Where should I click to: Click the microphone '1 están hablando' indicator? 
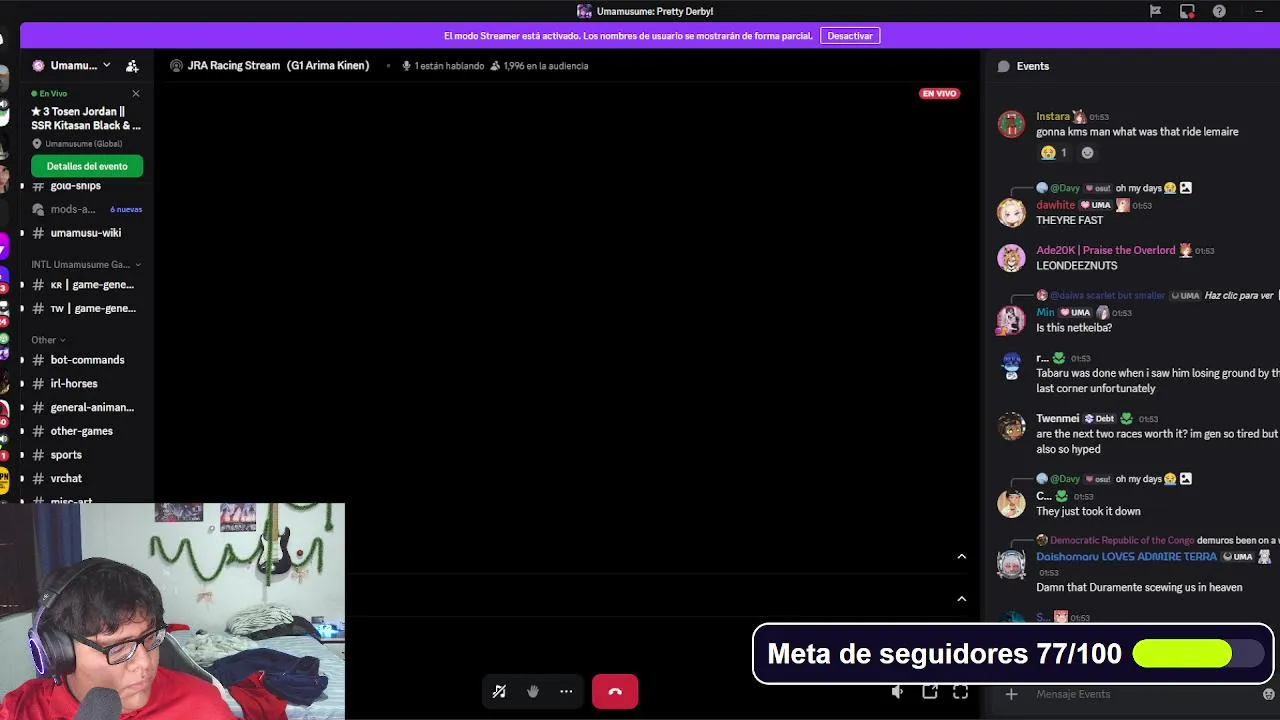(x=443, y=66)
